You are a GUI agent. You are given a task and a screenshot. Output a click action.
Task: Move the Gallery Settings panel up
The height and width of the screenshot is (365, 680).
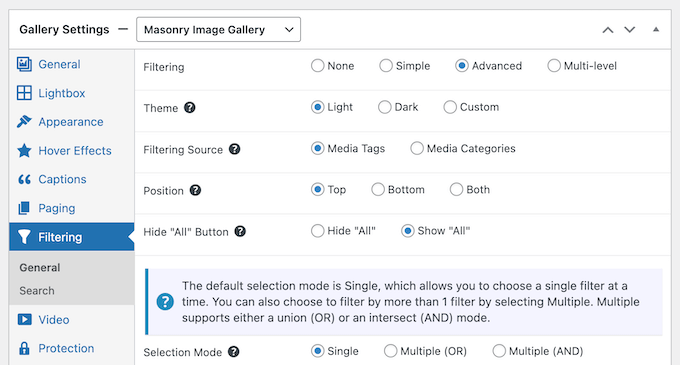click(x=608, y=30)
